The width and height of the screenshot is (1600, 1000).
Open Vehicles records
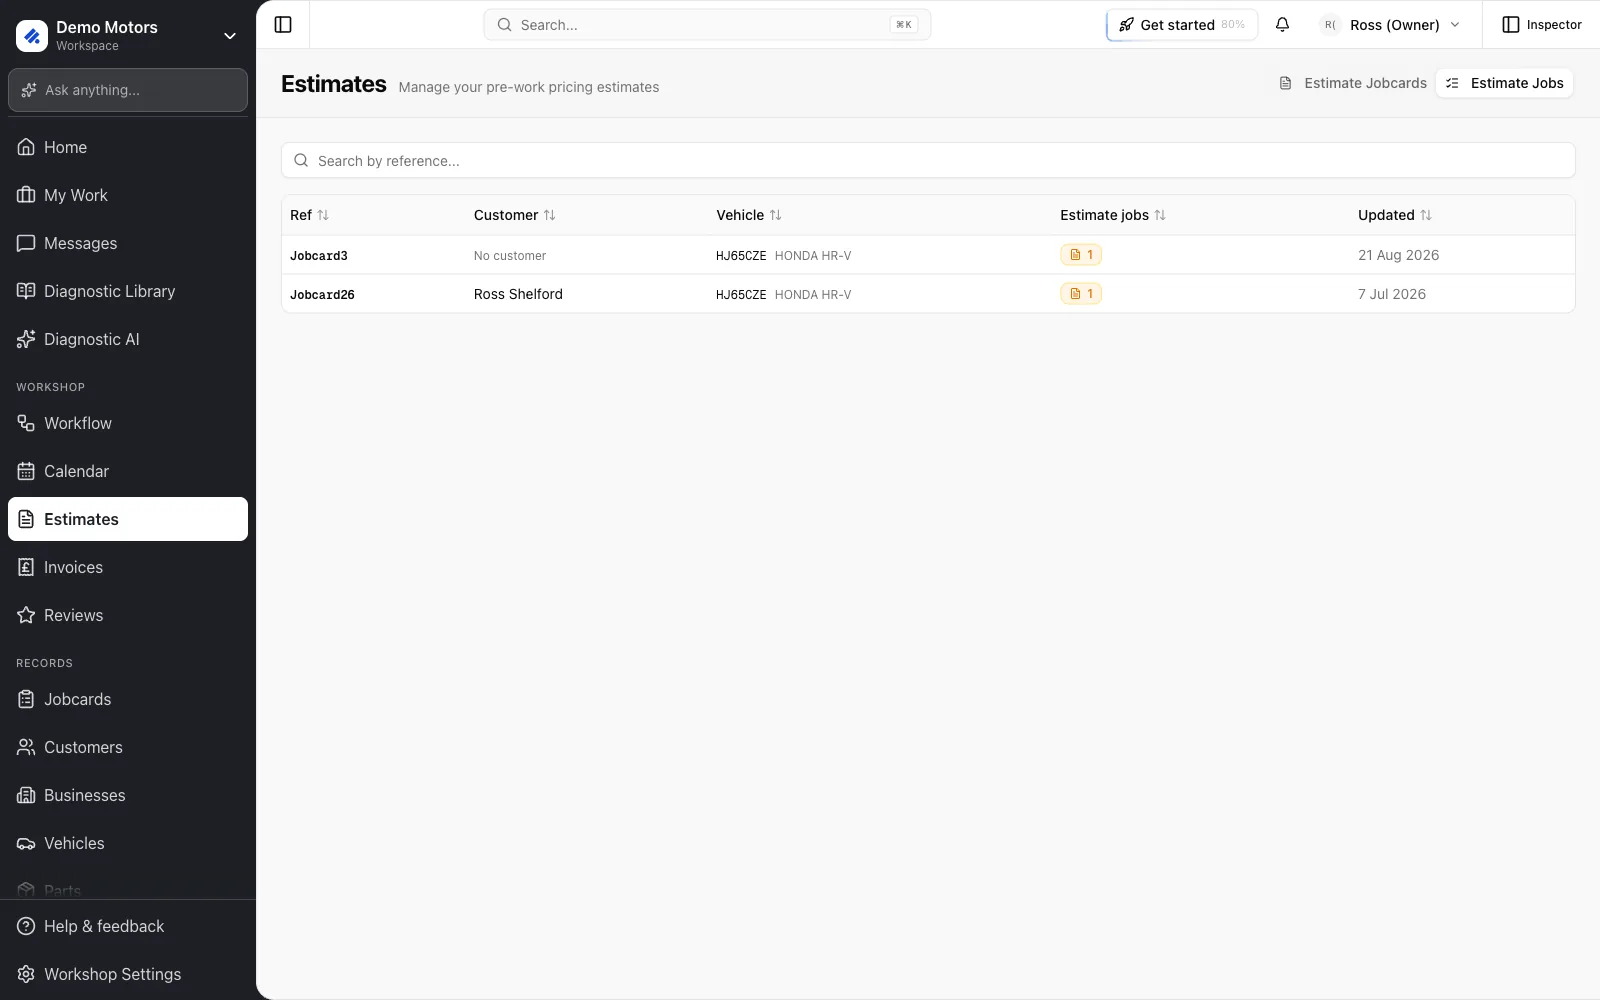[128, 843]
